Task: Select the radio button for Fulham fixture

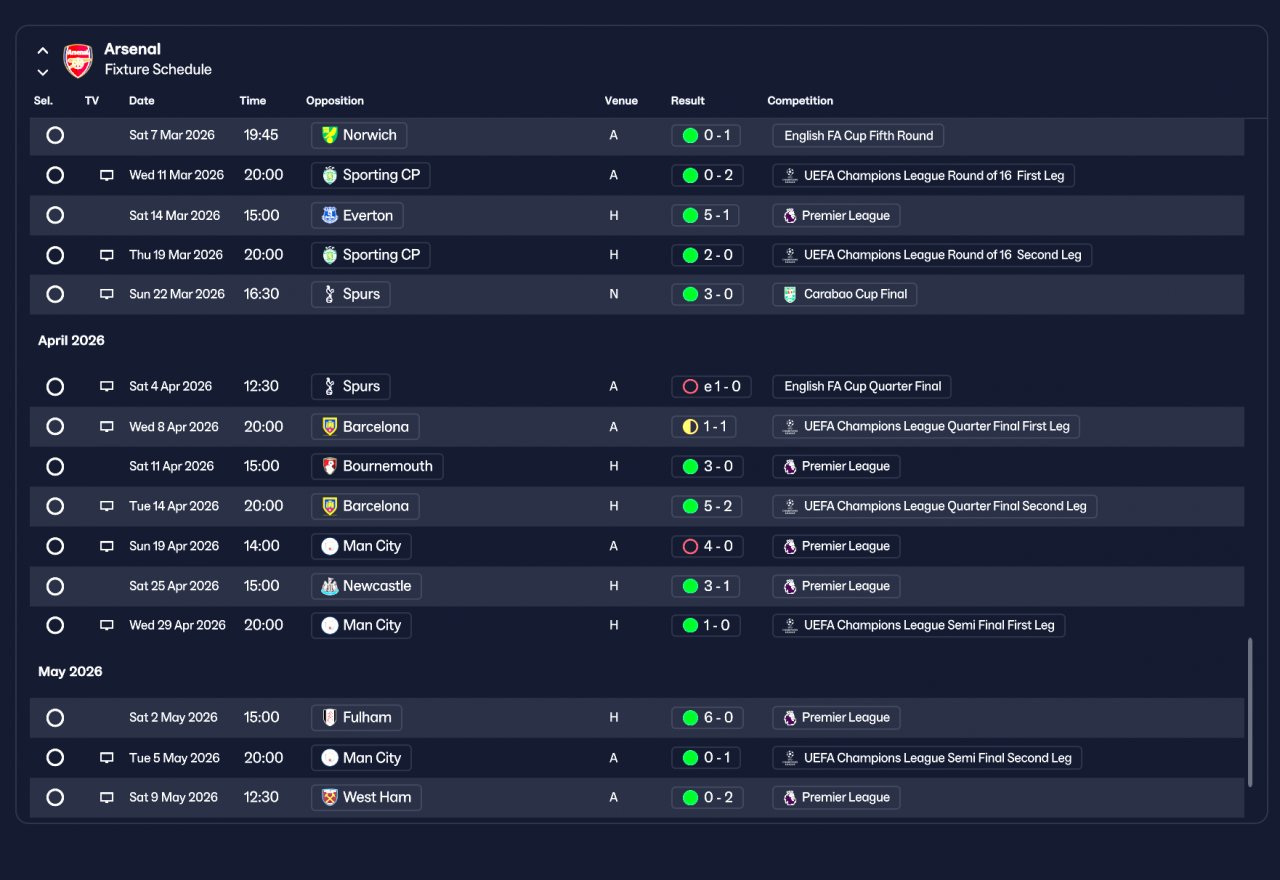Action: click(x=55, y=718)
